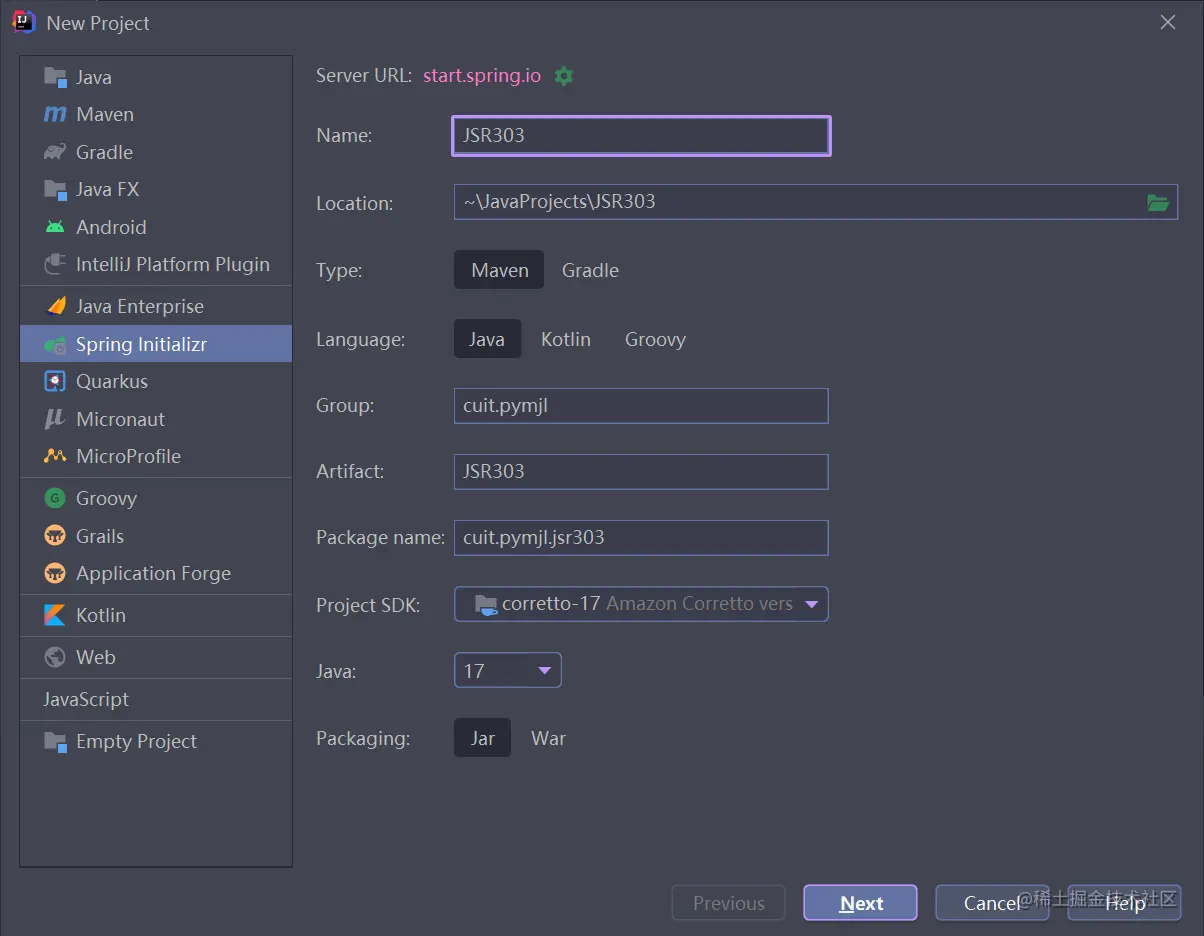Image resolution: width=1204 pixels, height=936 pixels.
Task: Select Application Forge generator label
Action: click(154, 573)
